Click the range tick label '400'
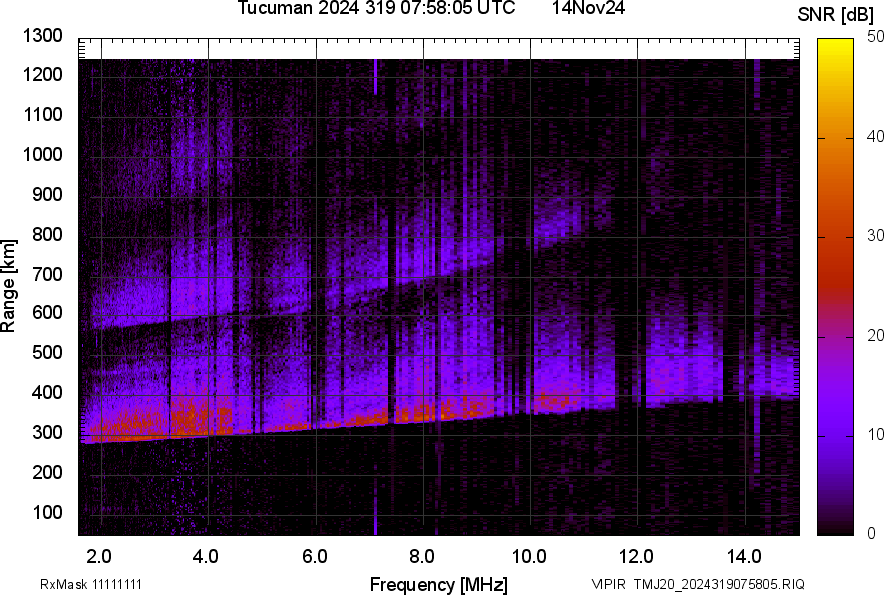The height and width of the screenshot is (595, 884). tap(47, 392)
